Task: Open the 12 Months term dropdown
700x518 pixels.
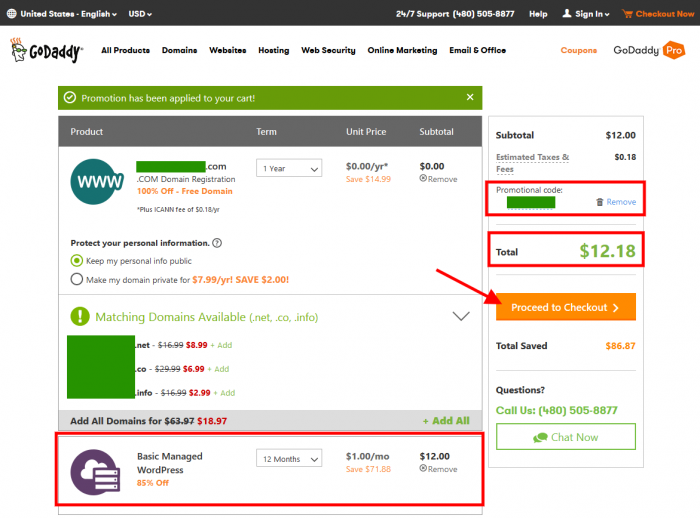Action: [289, 459]
